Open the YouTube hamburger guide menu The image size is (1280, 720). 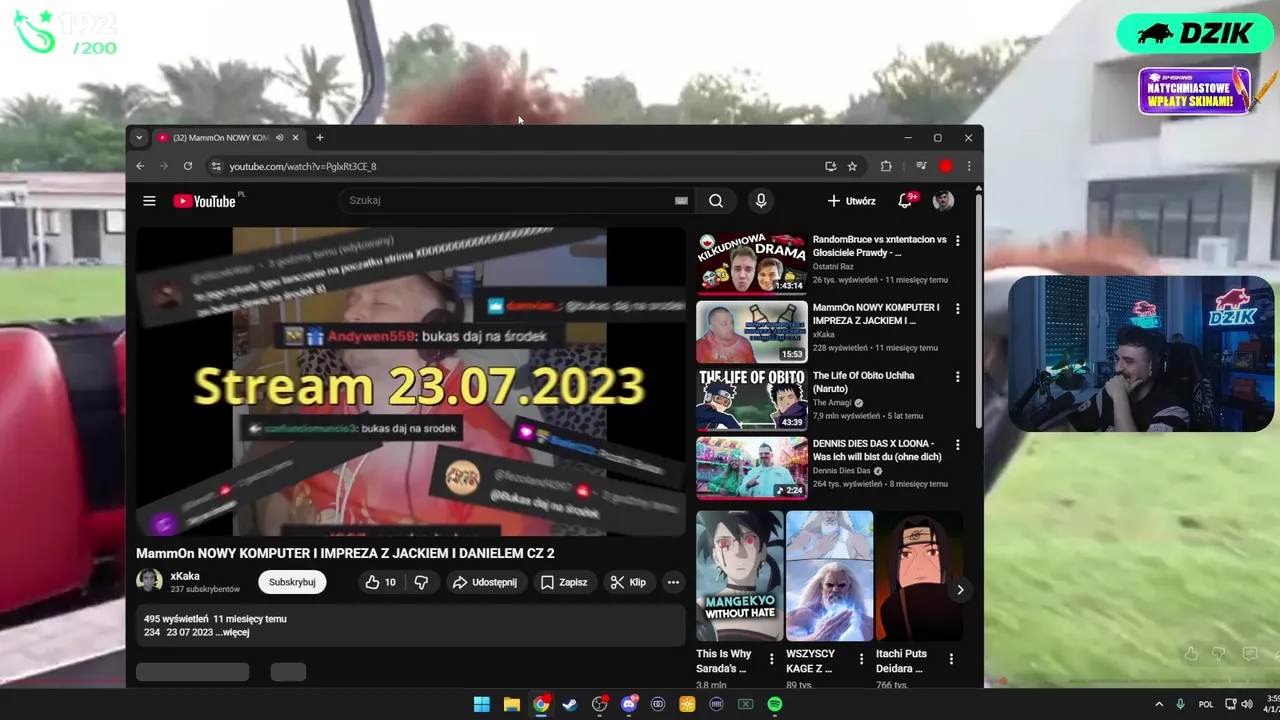[x=149, y=201]
